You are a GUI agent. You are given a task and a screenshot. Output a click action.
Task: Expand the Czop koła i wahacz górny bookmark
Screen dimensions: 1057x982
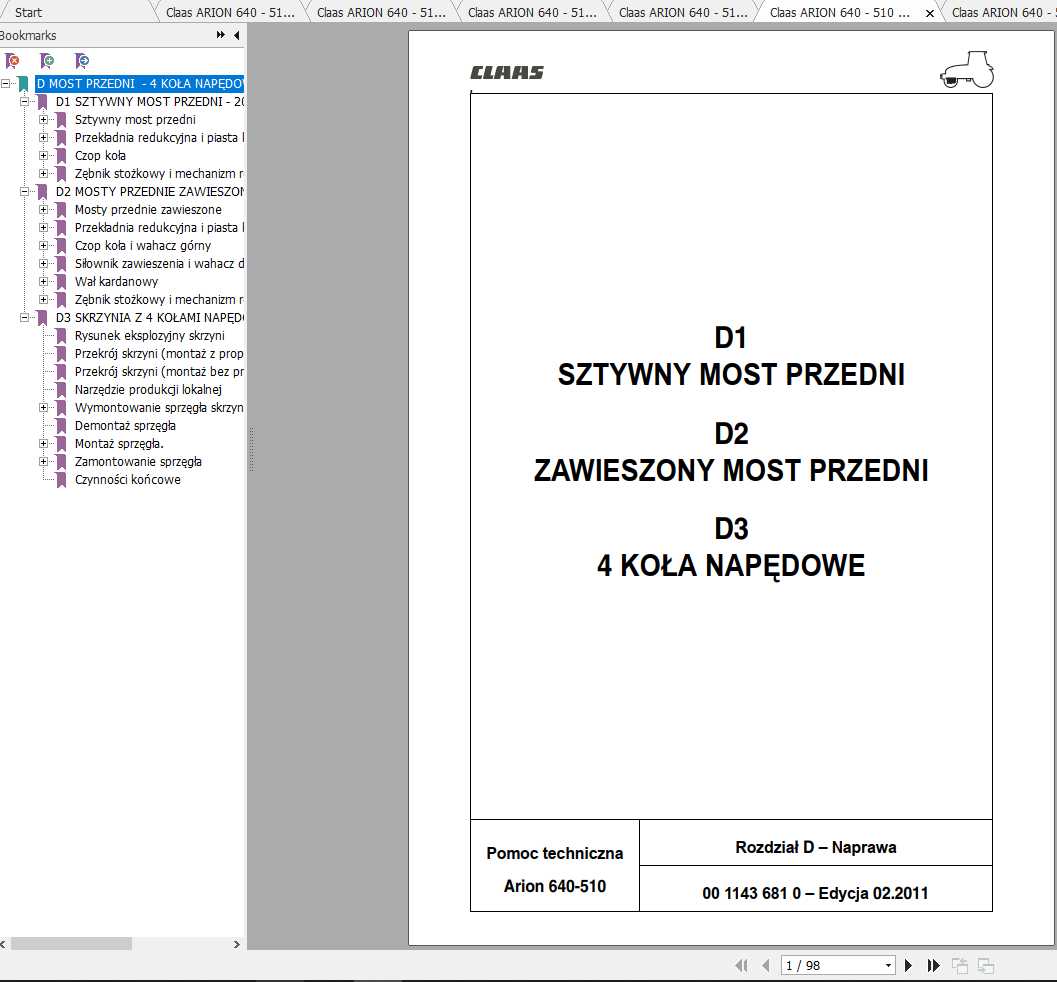point(43,245)
